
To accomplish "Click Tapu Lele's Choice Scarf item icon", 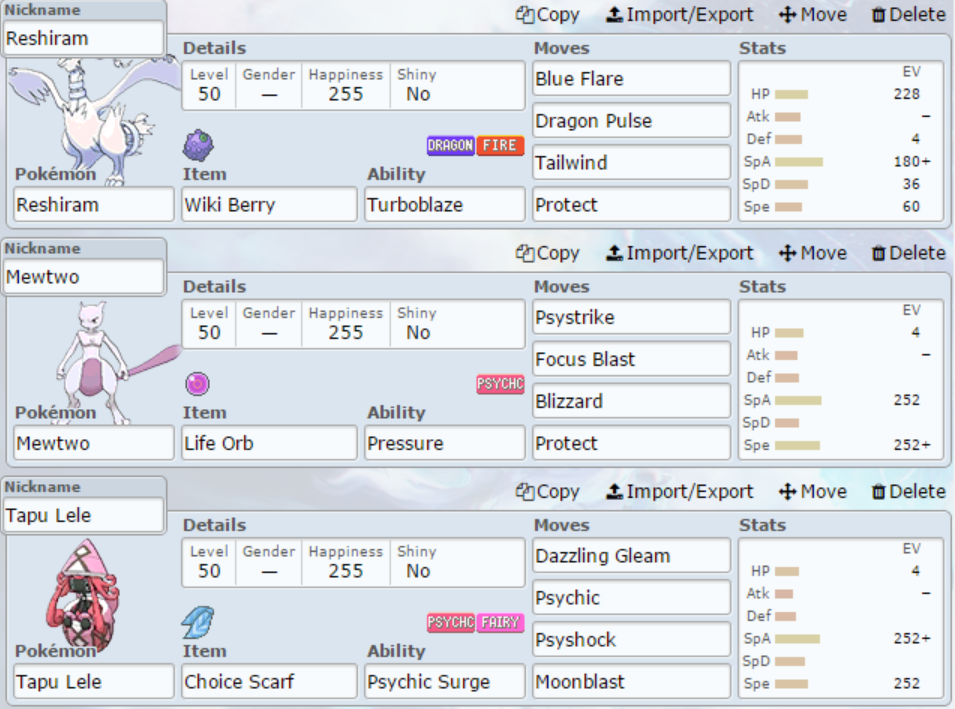I will [x=198, y=622].
